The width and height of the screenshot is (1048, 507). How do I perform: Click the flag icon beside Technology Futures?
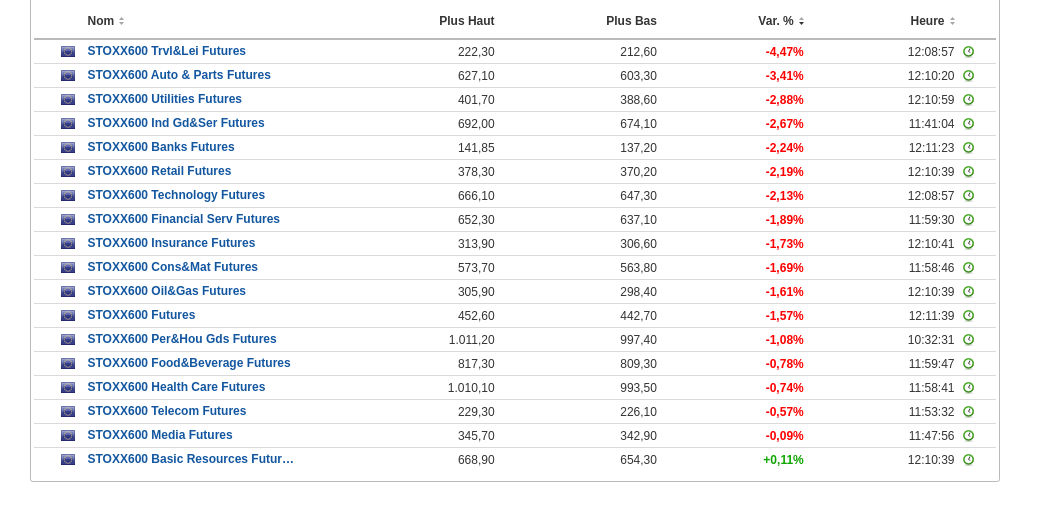(68, 196)
